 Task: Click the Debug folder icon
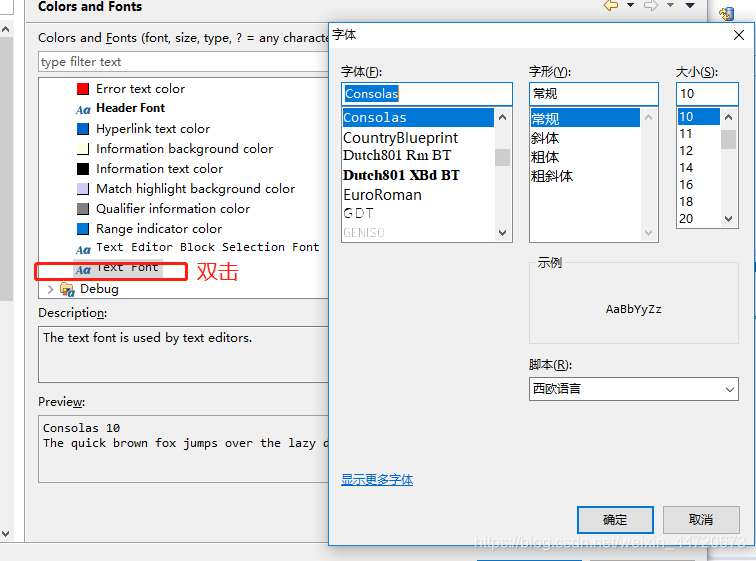(x=67, y=289)
